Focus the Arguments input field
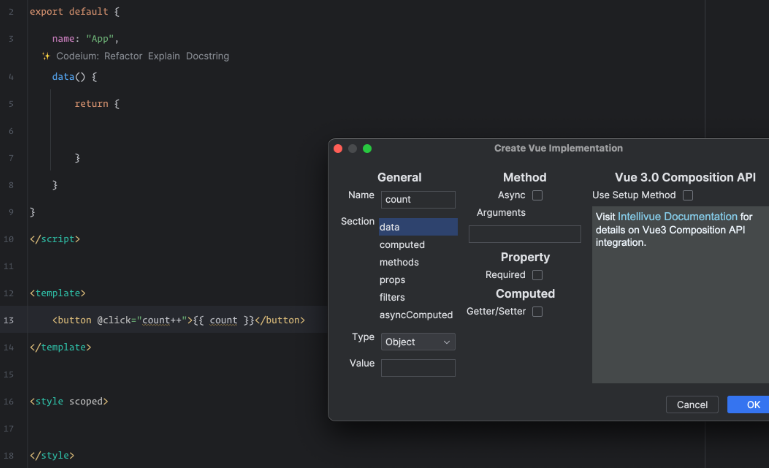Screen dimensions: 769x468 (524, 234)
